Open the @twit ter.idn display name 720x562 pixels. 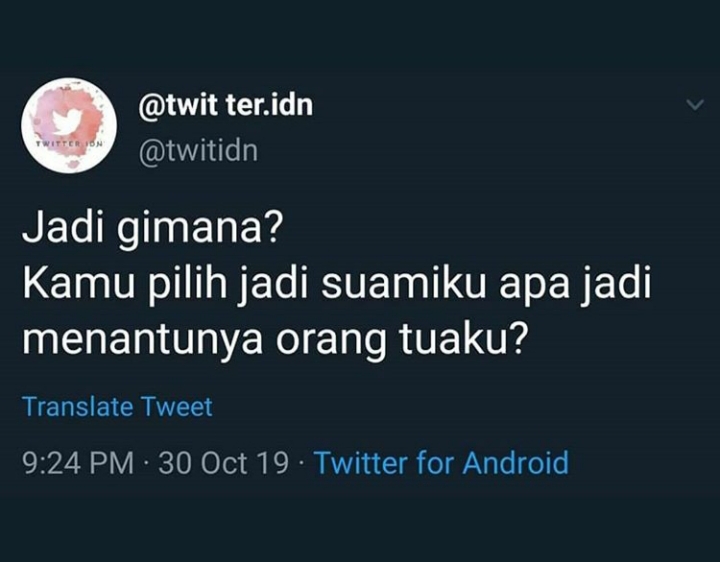click(x=225, y=105)
